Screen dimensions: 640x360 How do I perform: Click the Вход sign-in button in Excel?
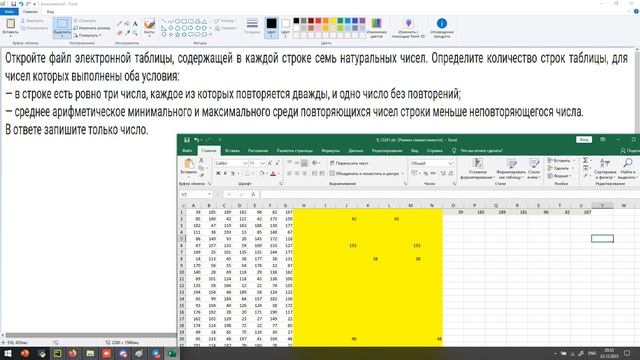coord(584,140)
